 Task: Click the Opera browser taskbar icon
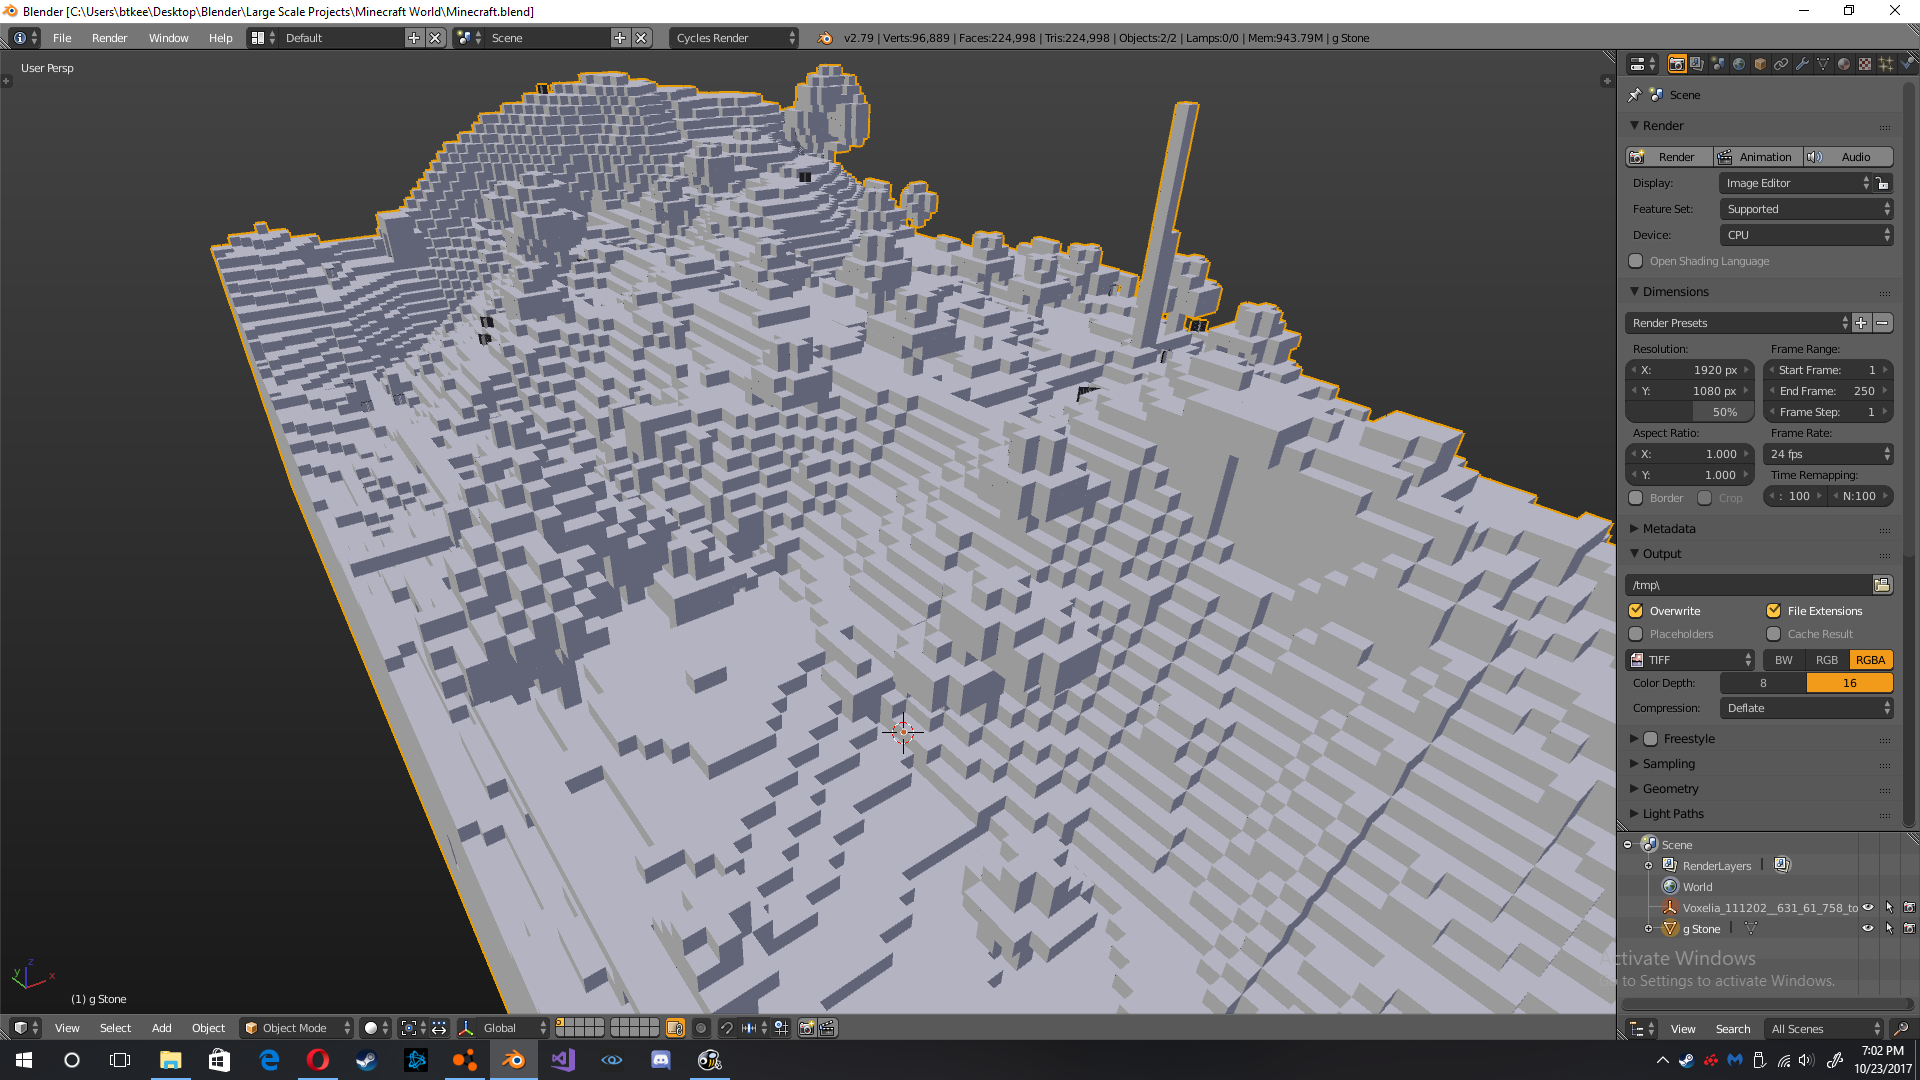coord(318,1060)
